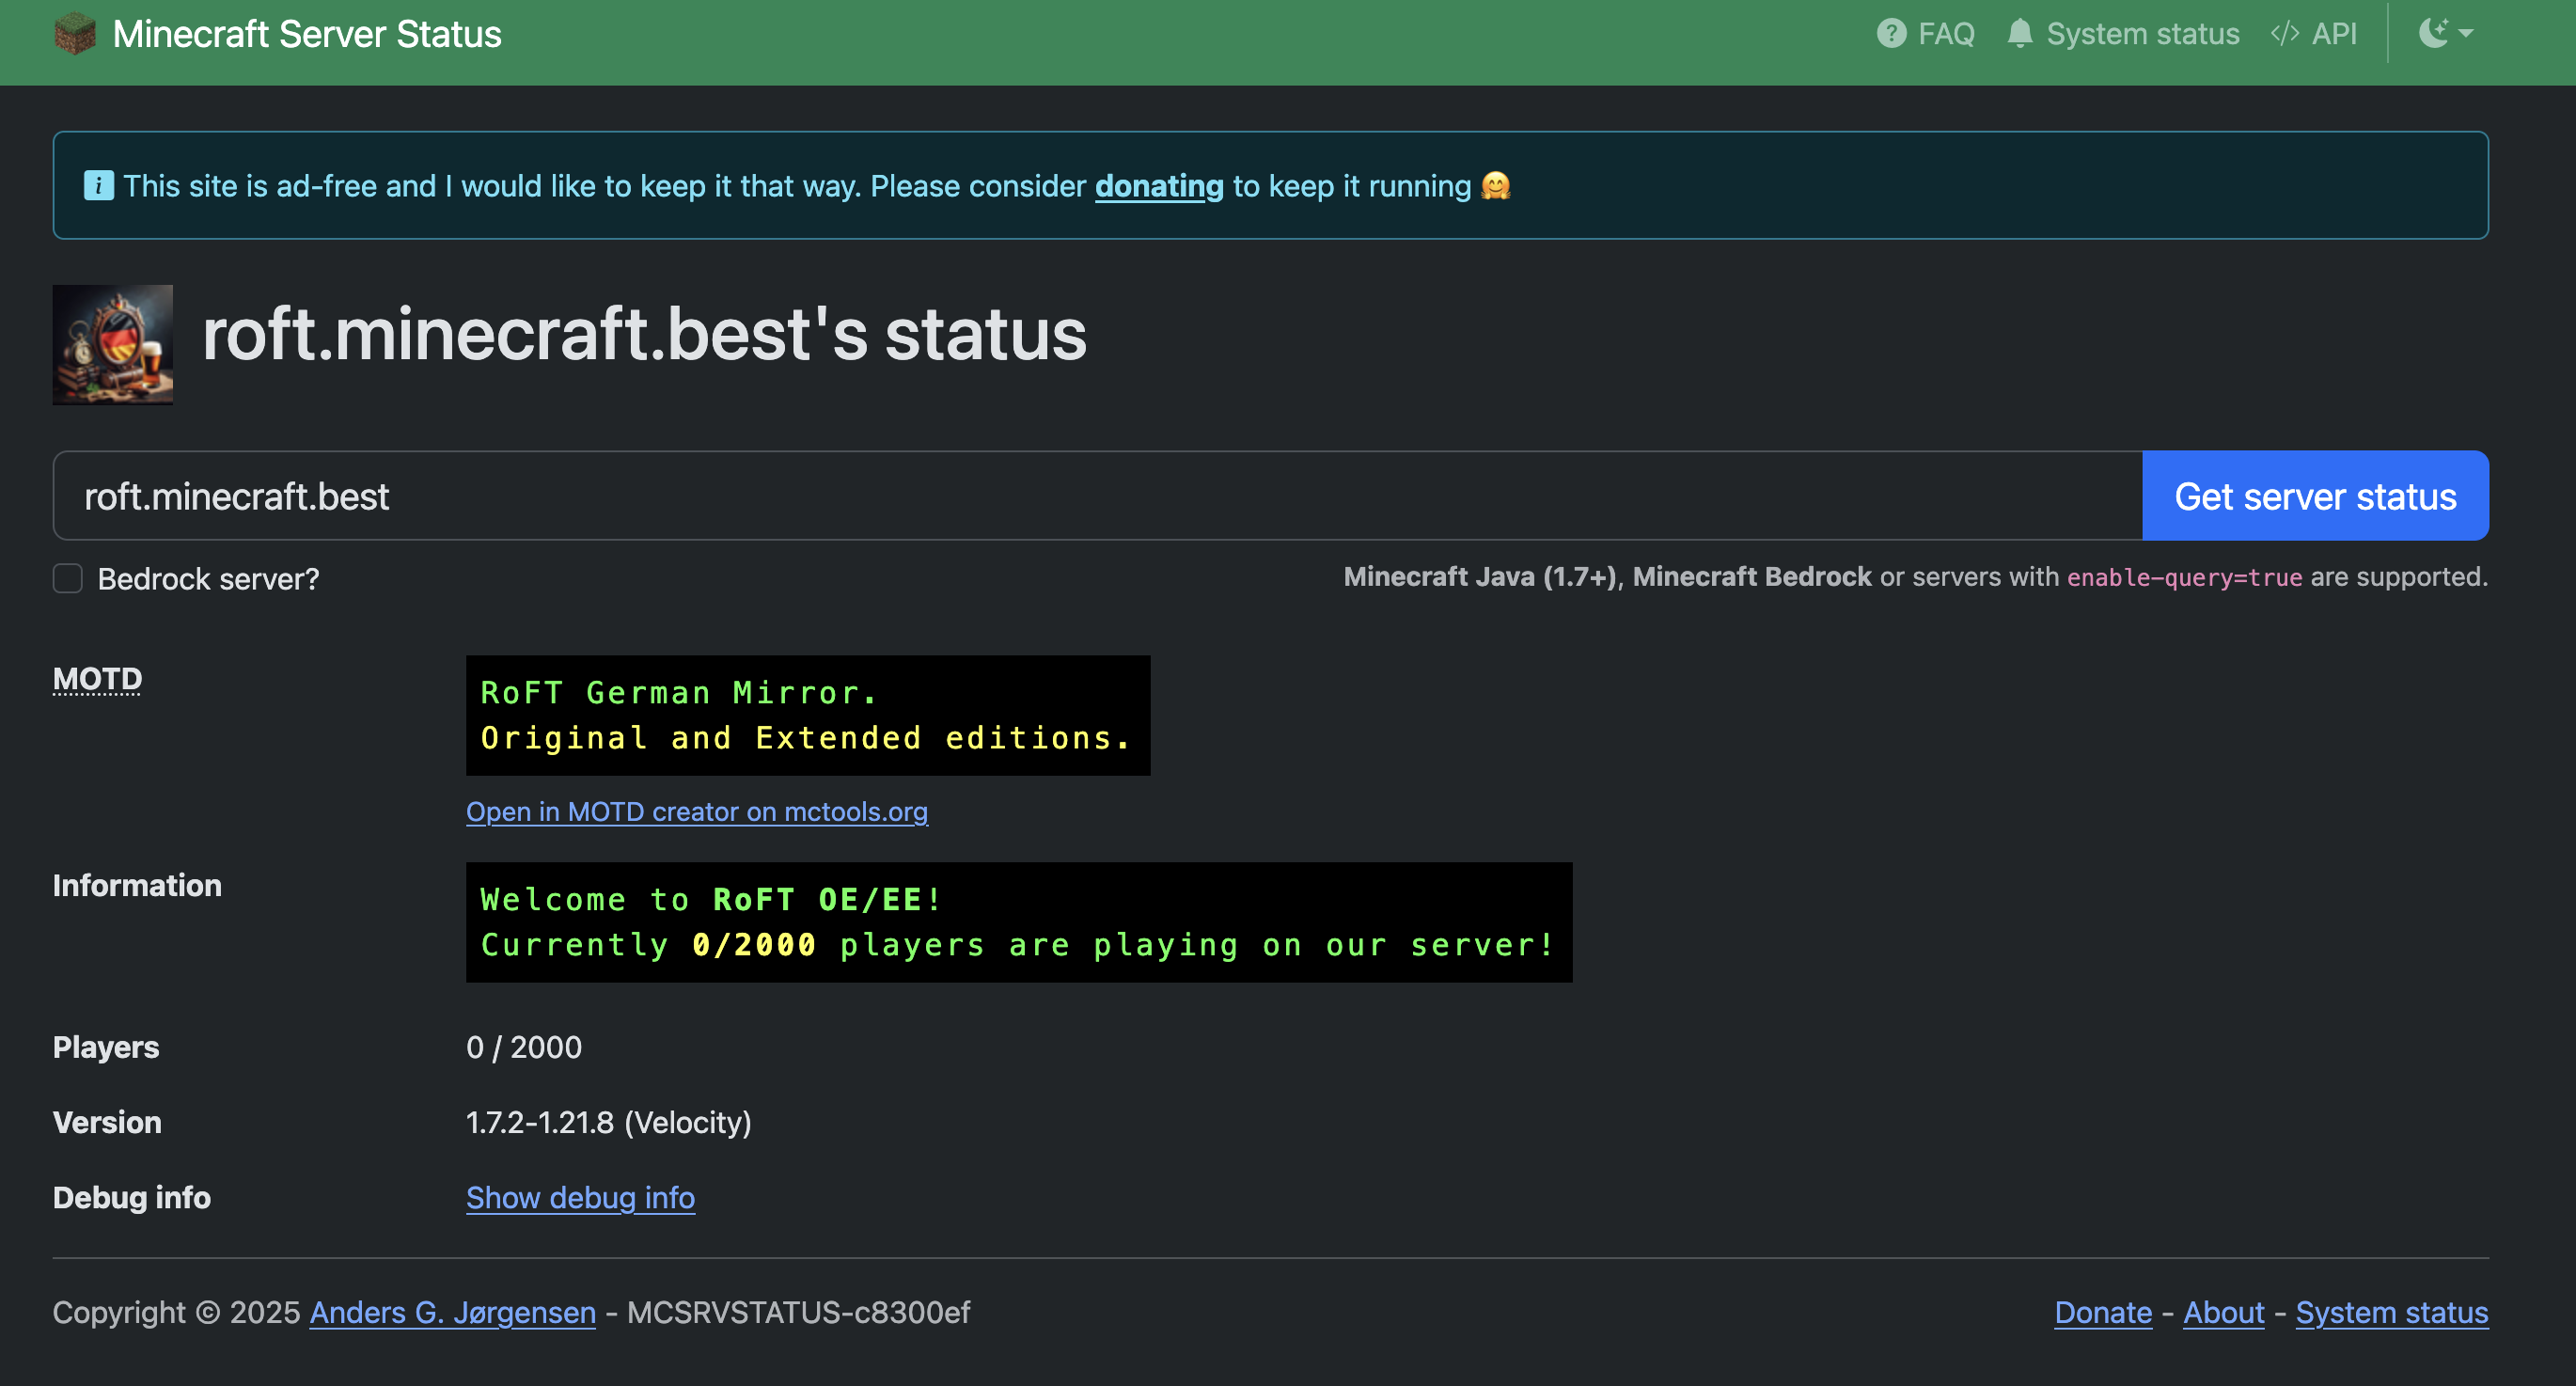Click the 'Version' row label
Viewport: 2576px width, 1386px height.
[x=107, y=1122]
